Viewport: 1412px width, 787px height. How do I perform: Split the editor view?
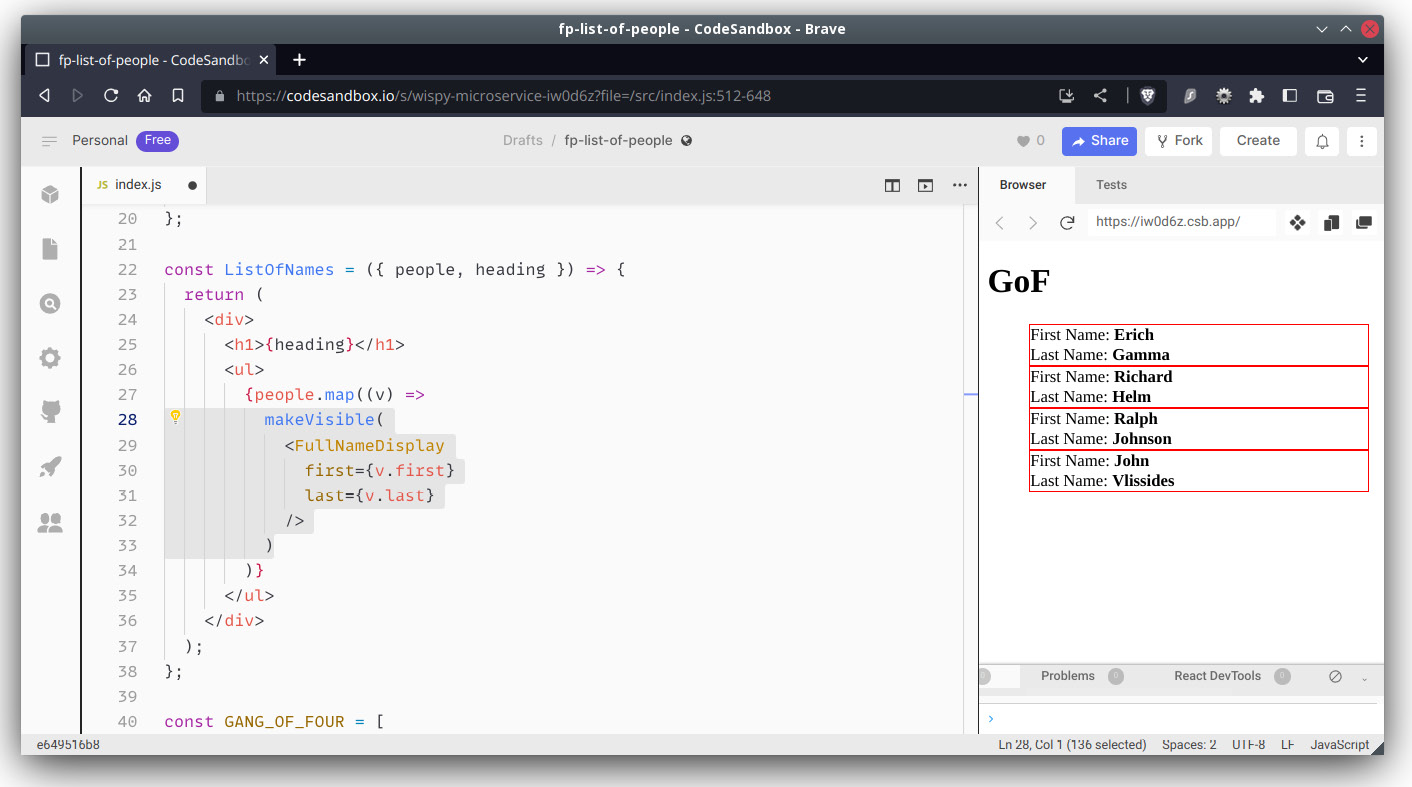click(891, 185)
